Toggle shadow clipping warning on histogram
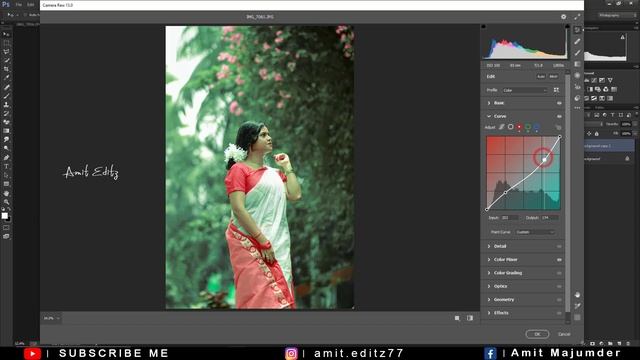Image resolution: width=640 pixels, height=360 pixels. [484, 27]
